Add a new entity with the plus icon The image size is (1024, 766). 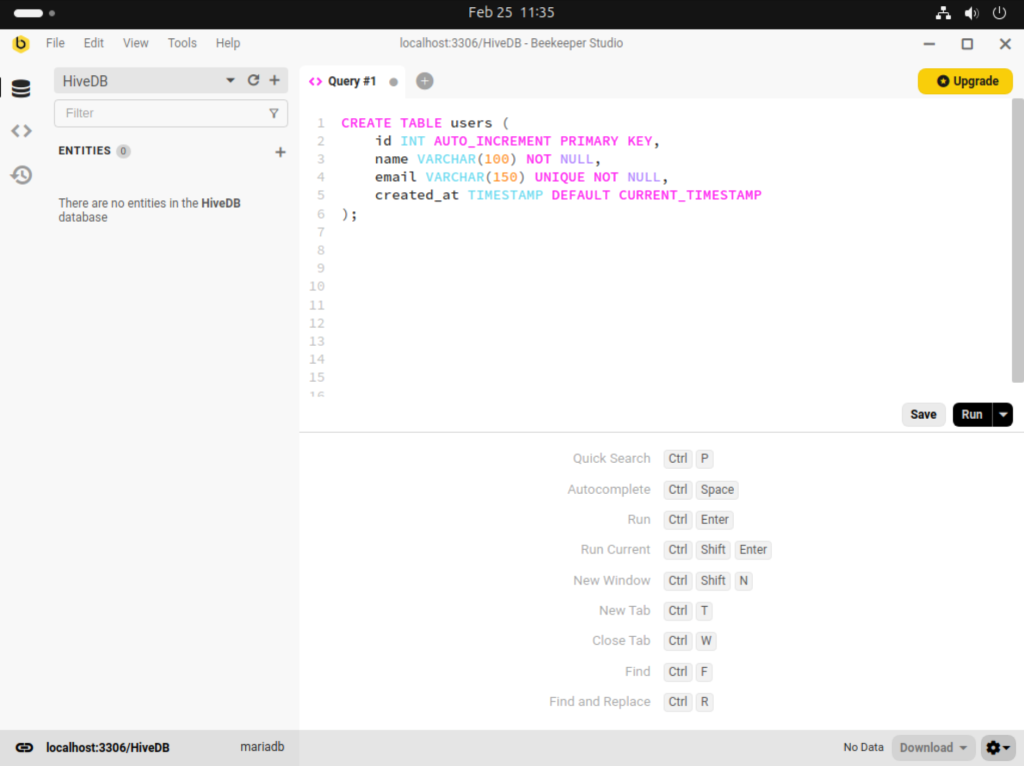[x=281, y=151]
